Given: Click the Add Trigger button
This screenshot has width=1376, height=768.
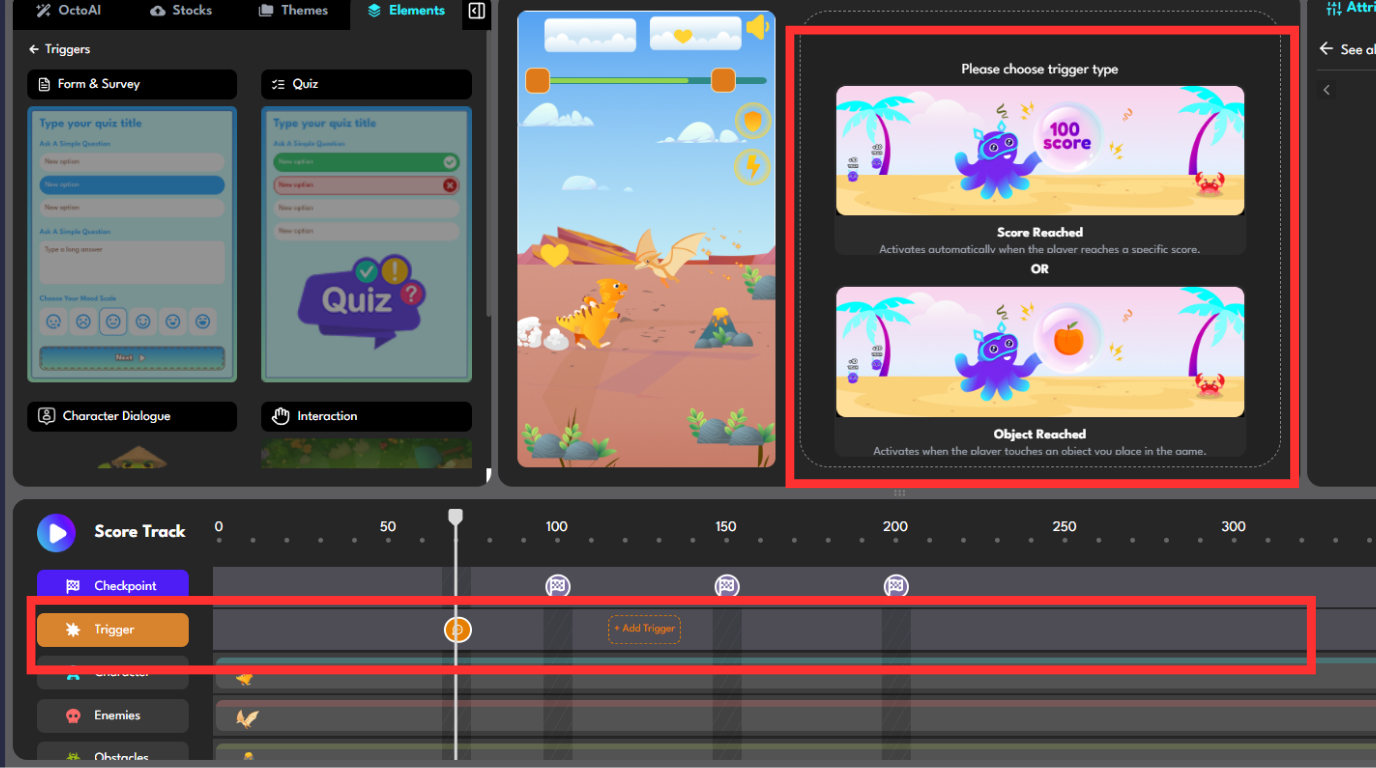Looking at the screenshot, I should [644, 629].
